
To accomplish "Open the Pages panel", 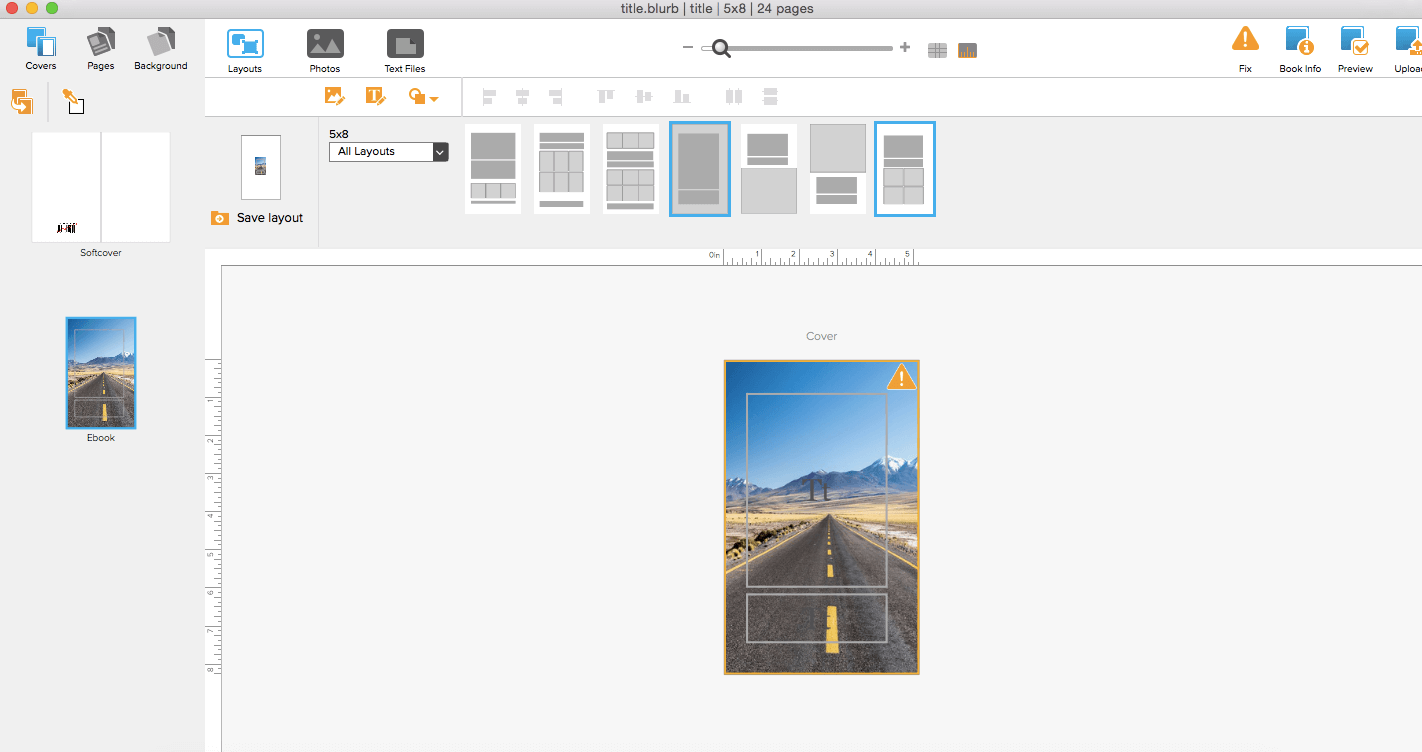I will coord(101,49).
